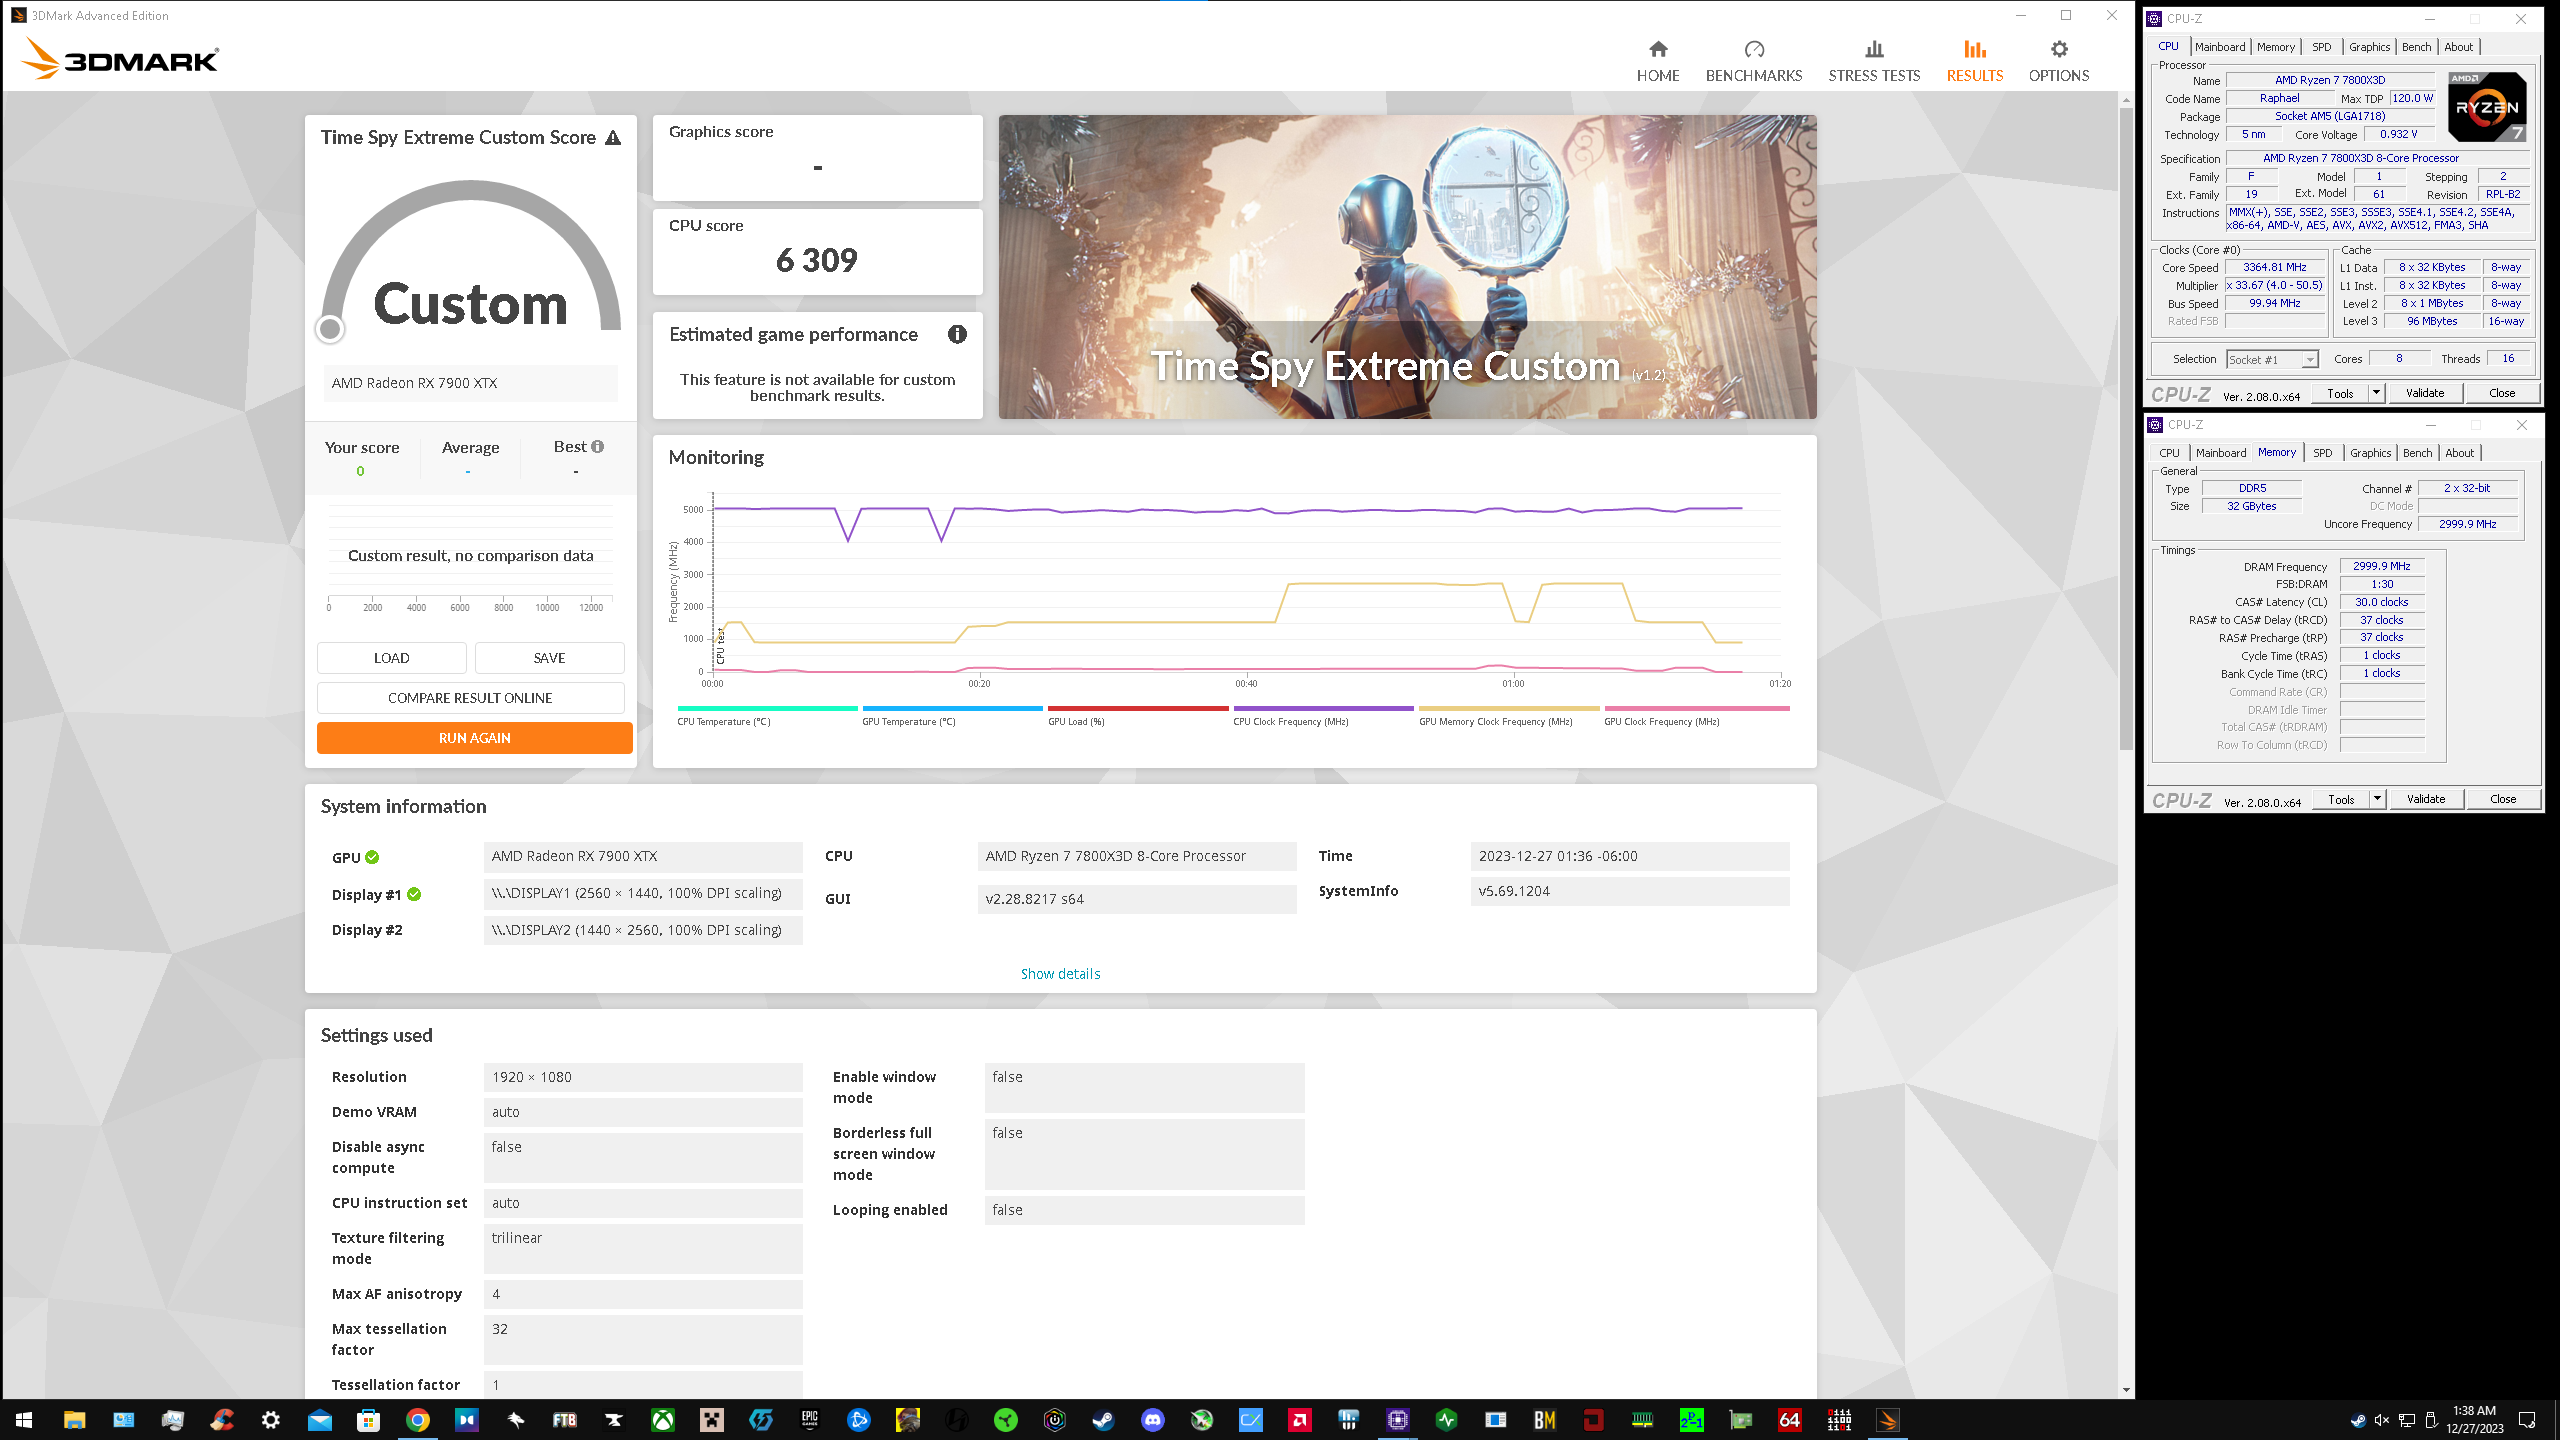Click the green check beside GPU label
The image size is (2560, 1440).
point(372,857)
